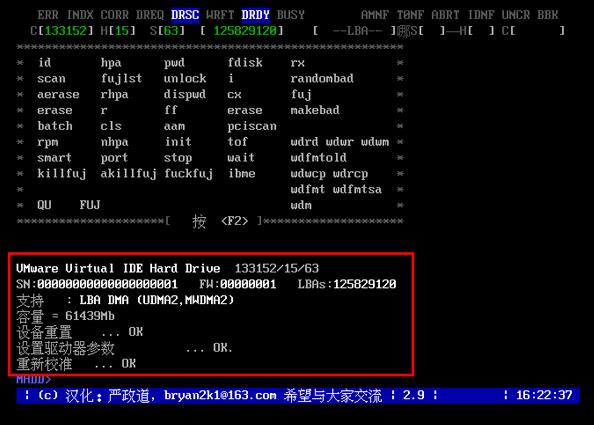Select the scan command
Viewport: 594px width, 425px height.
[x=52, y=78]
